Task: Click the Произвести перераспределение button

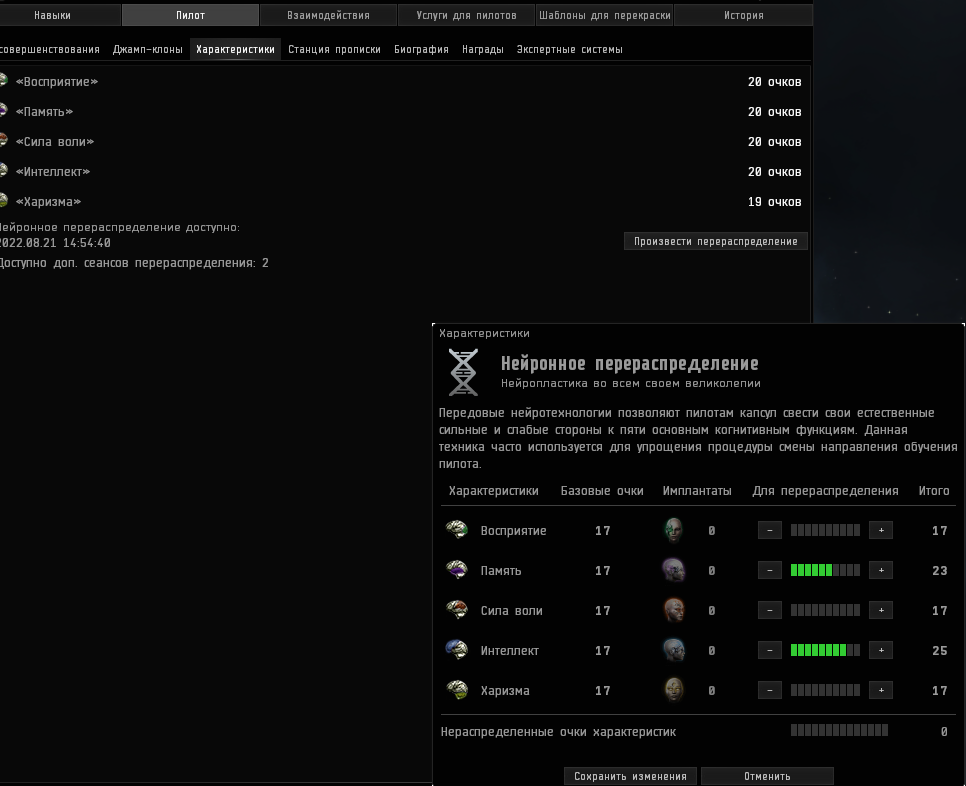Action: coord(716,241)
